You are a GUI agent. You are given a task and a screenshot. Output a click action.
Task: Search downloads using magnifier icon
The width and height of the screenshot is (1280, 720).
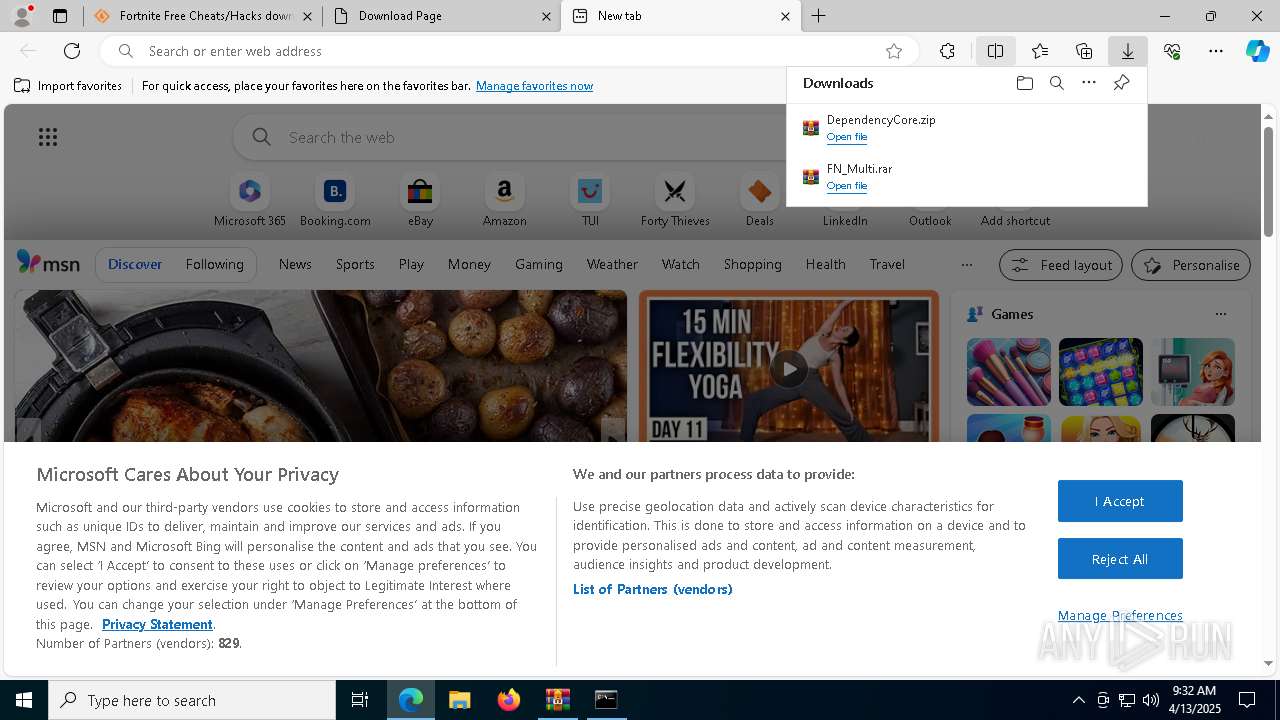1056,83
